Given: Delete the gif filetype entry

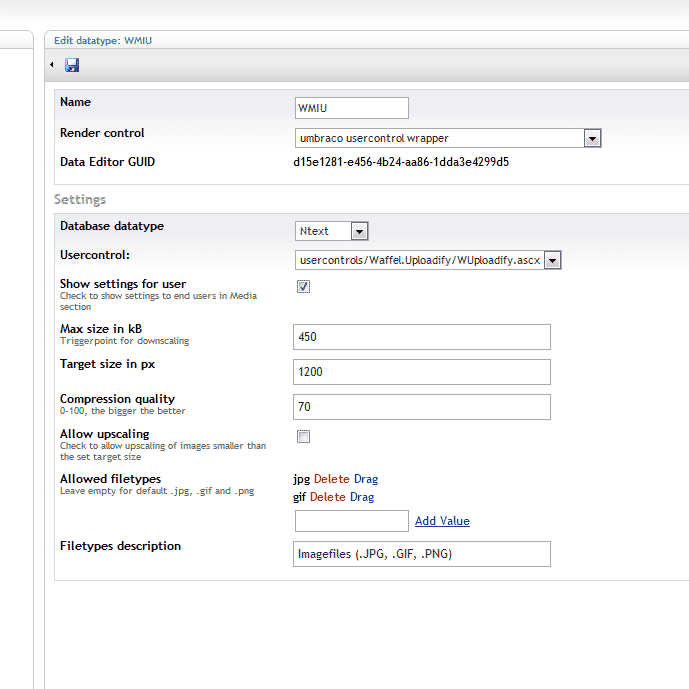Looking at the screenshot, I should coord(327,497).
